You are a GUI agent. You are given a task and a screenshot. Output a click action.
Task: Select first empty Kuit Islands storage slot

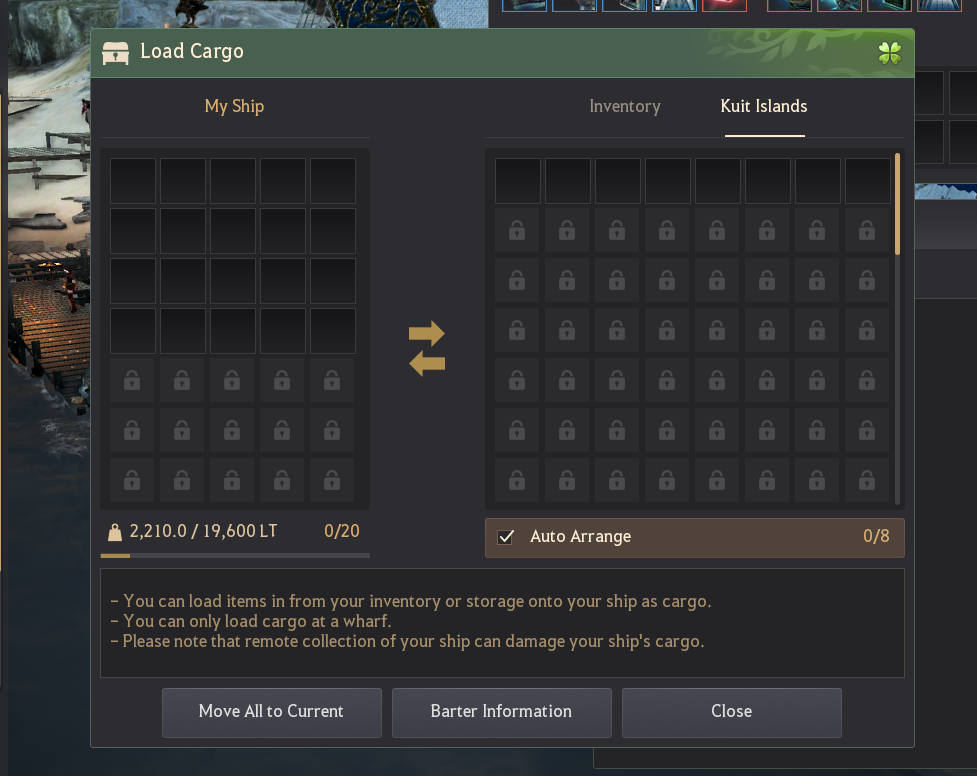pos(518,181)
